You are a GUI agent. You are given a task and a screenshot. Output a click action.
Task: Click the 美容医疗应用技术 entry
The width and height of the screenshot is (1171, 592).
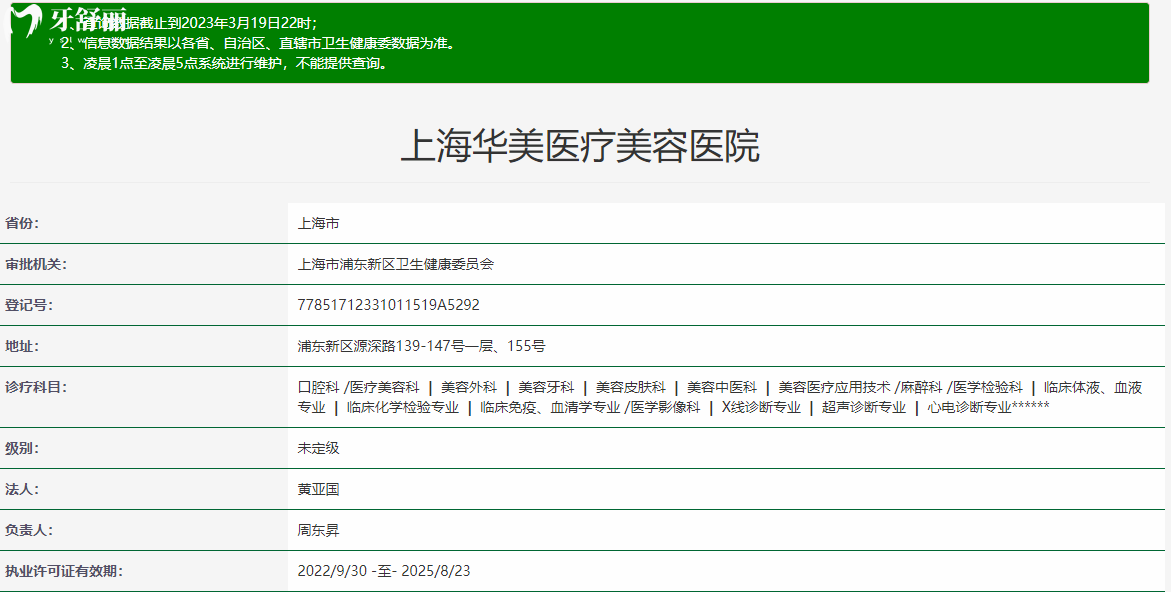click(834, 387)
